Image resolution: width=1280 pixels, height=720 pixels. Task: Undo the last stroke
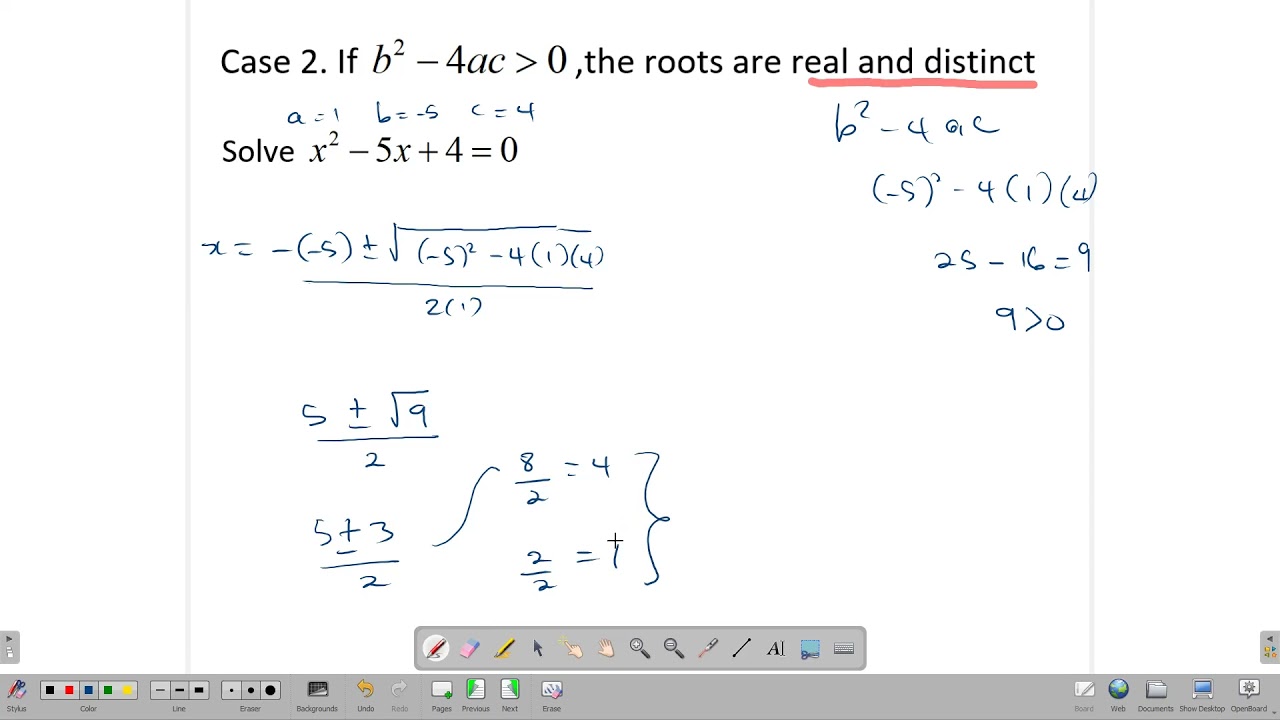365,694
